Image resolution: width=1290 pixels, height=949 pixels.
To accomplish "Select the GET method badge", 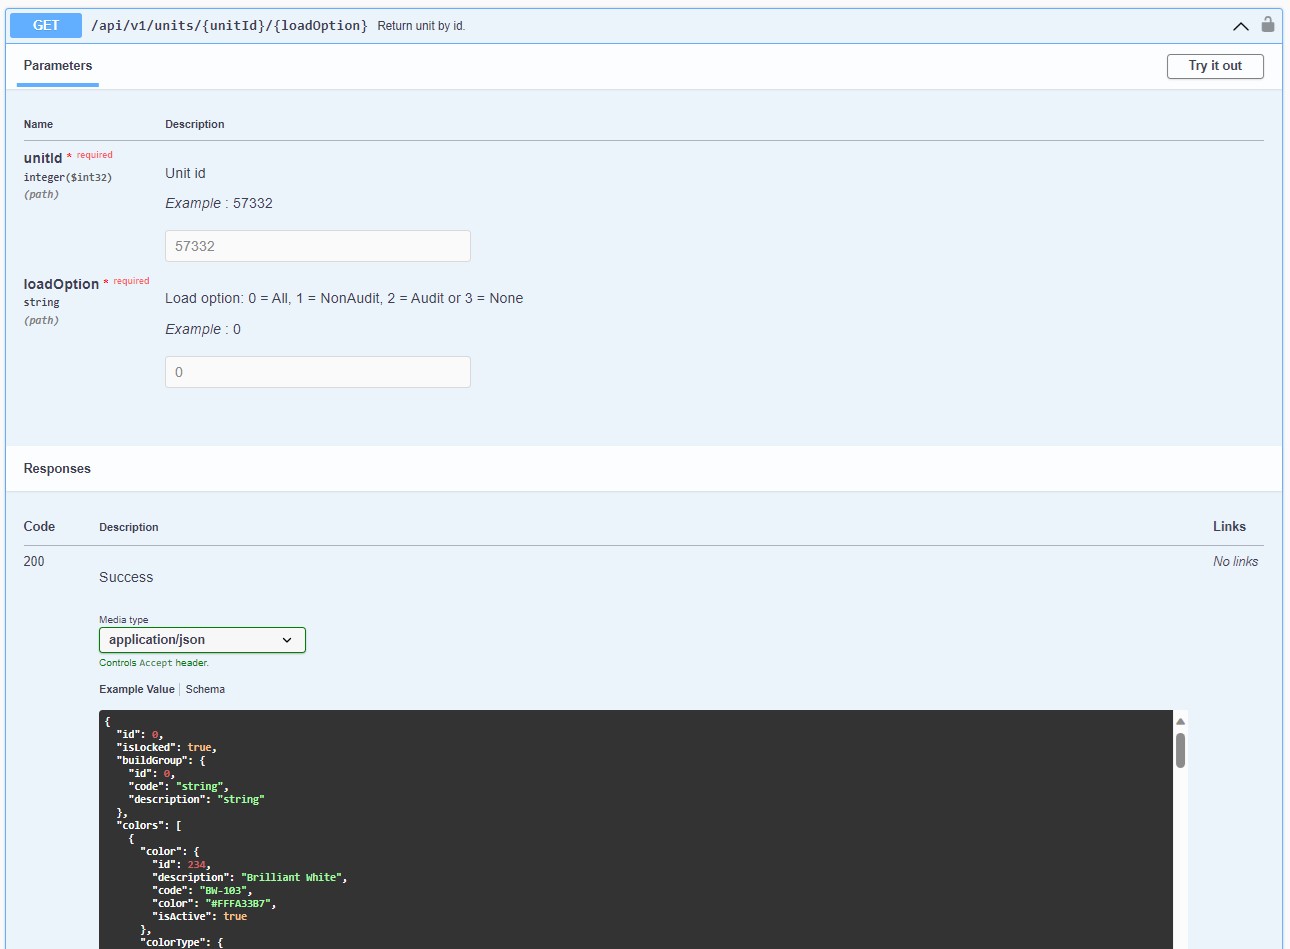I will tap(44, 25).
